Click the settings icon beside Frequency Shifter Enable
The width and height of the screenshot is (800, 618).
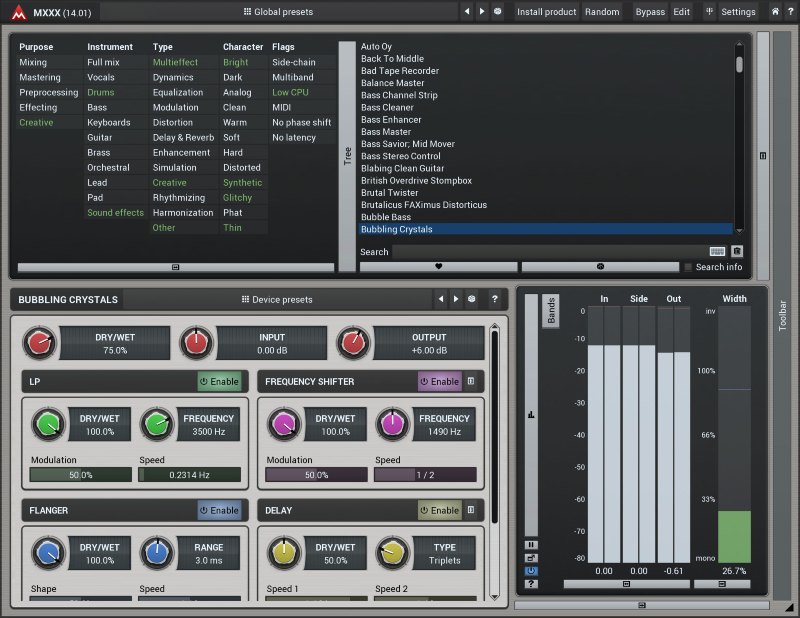471,381
